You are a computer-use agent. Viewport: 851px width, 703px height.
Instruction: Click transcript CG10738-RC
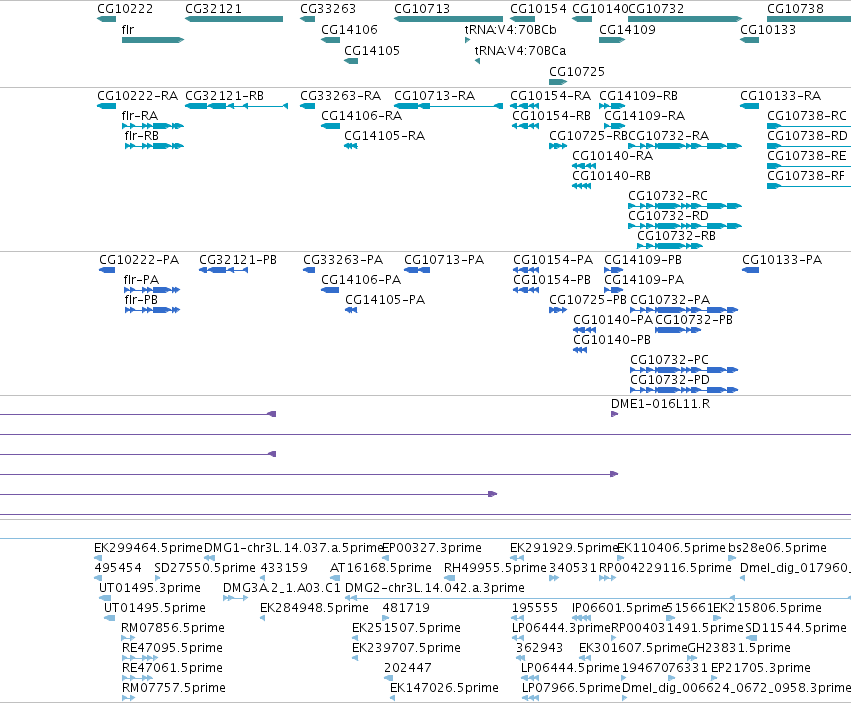tap(806, 116)
